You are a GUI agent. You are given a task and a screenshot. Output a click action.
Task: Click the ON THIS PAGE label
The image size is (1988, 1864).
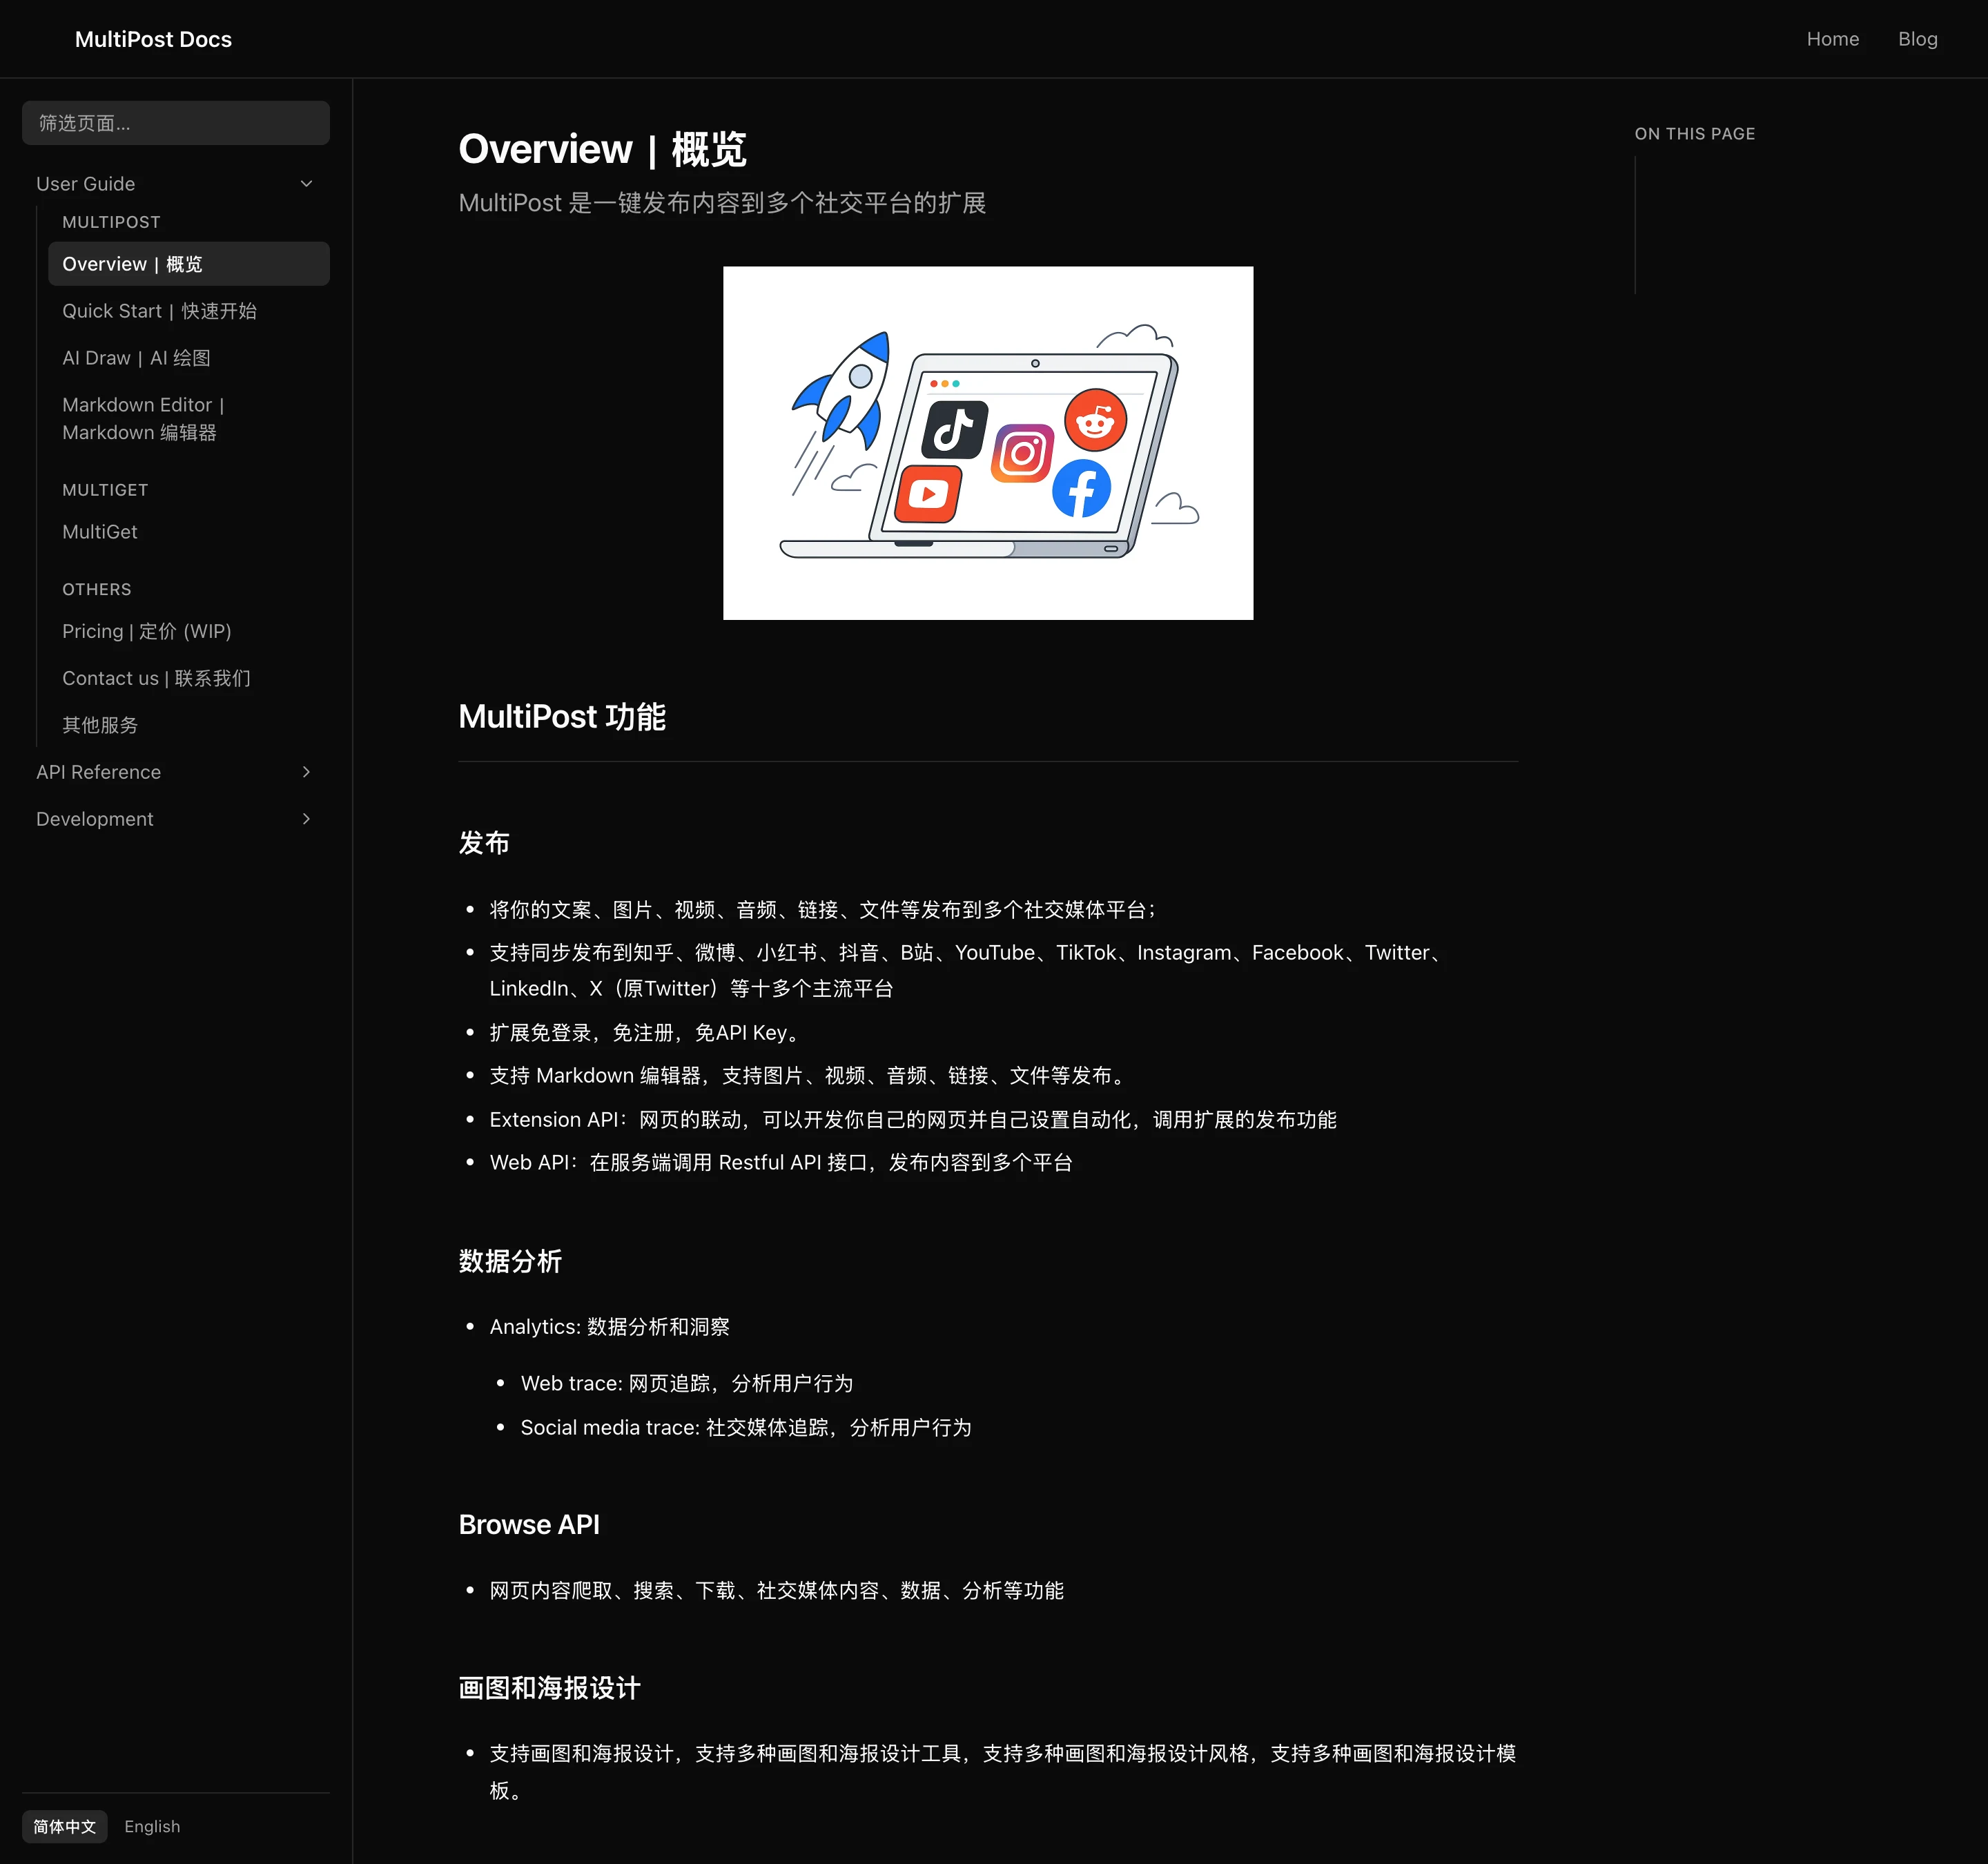[1694, 134]
